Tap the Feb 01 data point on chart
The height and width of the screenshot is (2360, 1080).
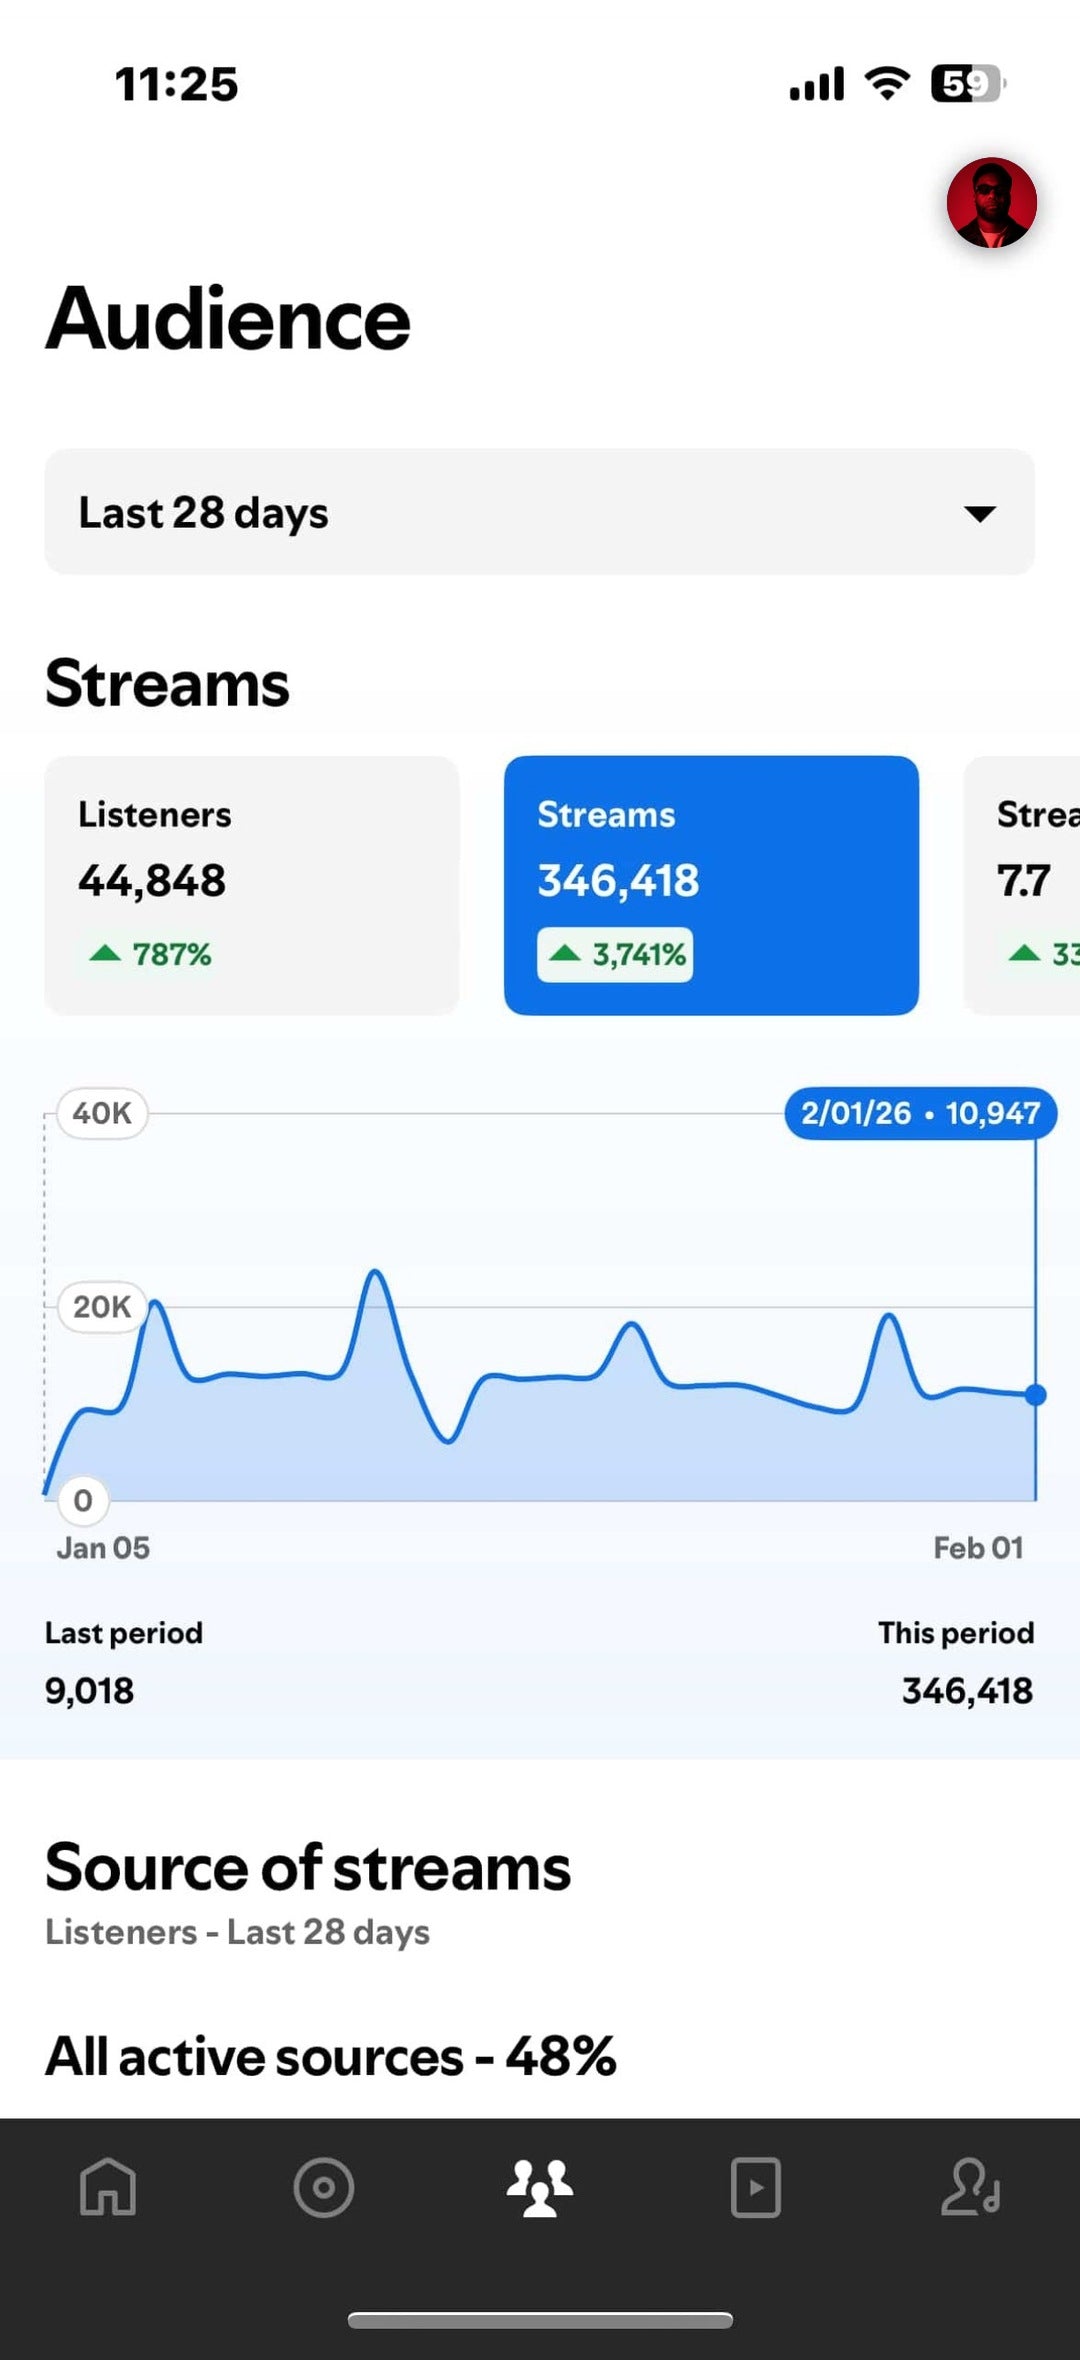1036,1395
